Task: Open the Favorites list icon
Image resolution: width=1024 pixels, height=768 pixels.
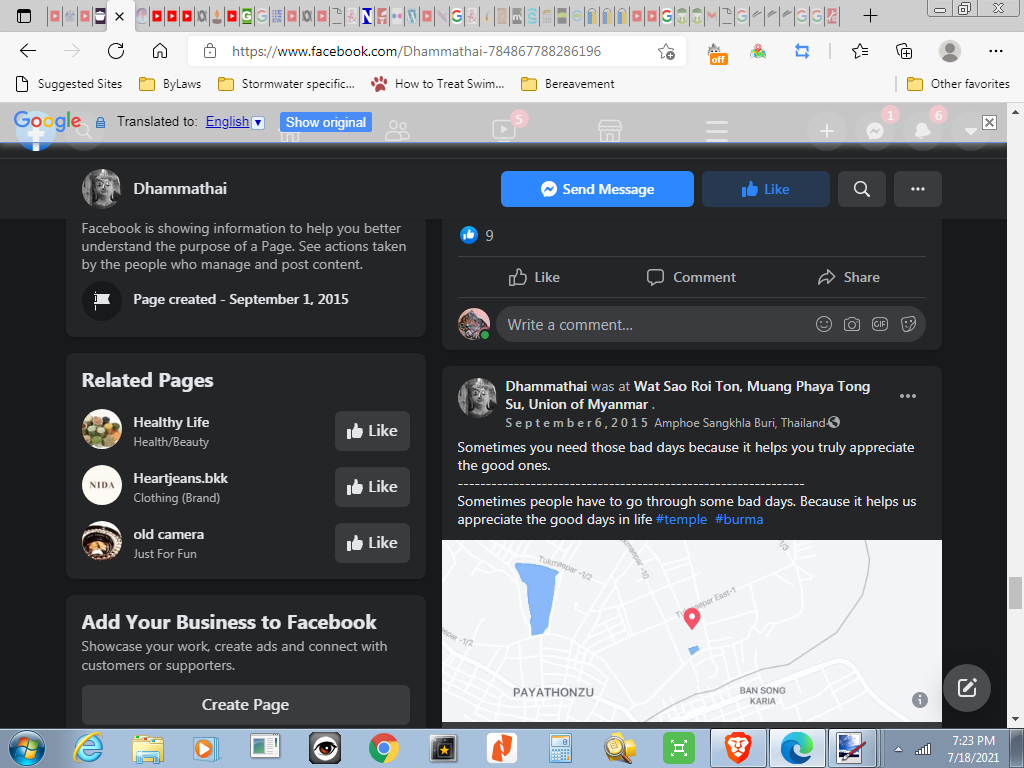Action: pos(860,51)
